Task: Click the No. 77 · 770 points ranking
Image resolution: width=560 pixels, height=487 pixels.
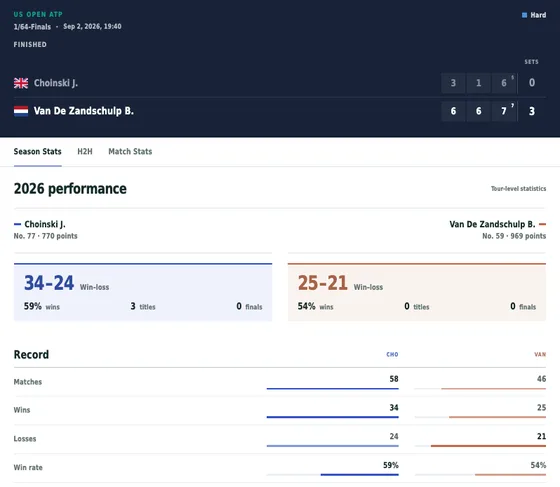Action: tap(45, 236)
